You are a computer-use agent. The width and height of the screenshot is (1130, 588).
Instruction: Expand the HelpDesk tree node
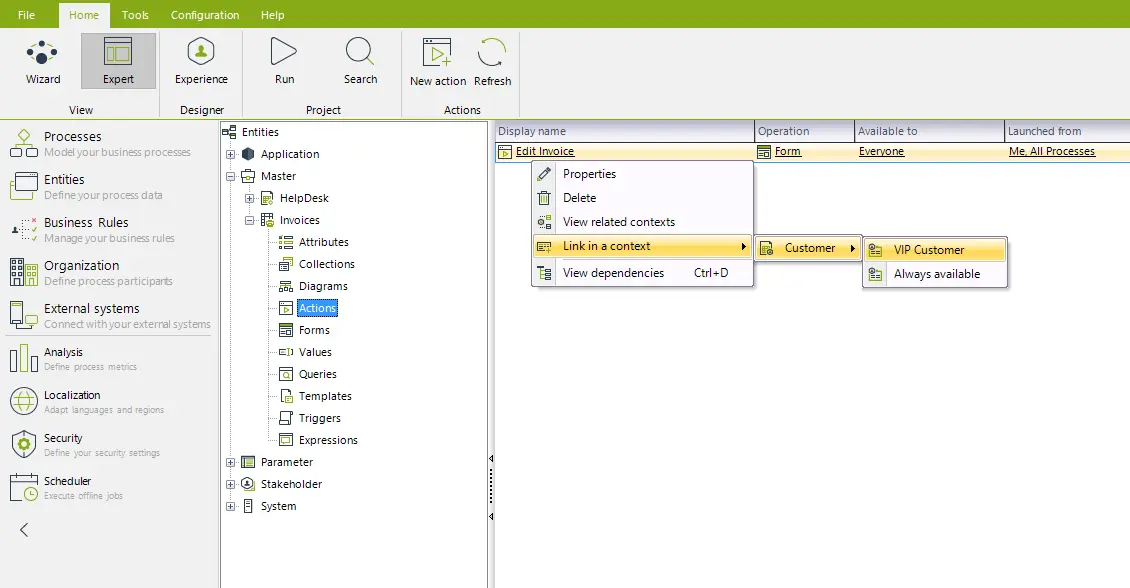[249, 198]
